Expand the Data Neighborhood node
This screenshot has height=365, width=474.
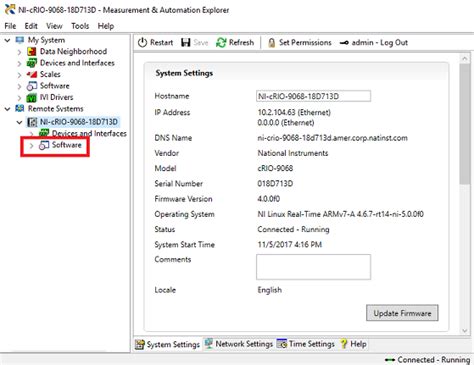pyautogui.click(x=19, y=52)
